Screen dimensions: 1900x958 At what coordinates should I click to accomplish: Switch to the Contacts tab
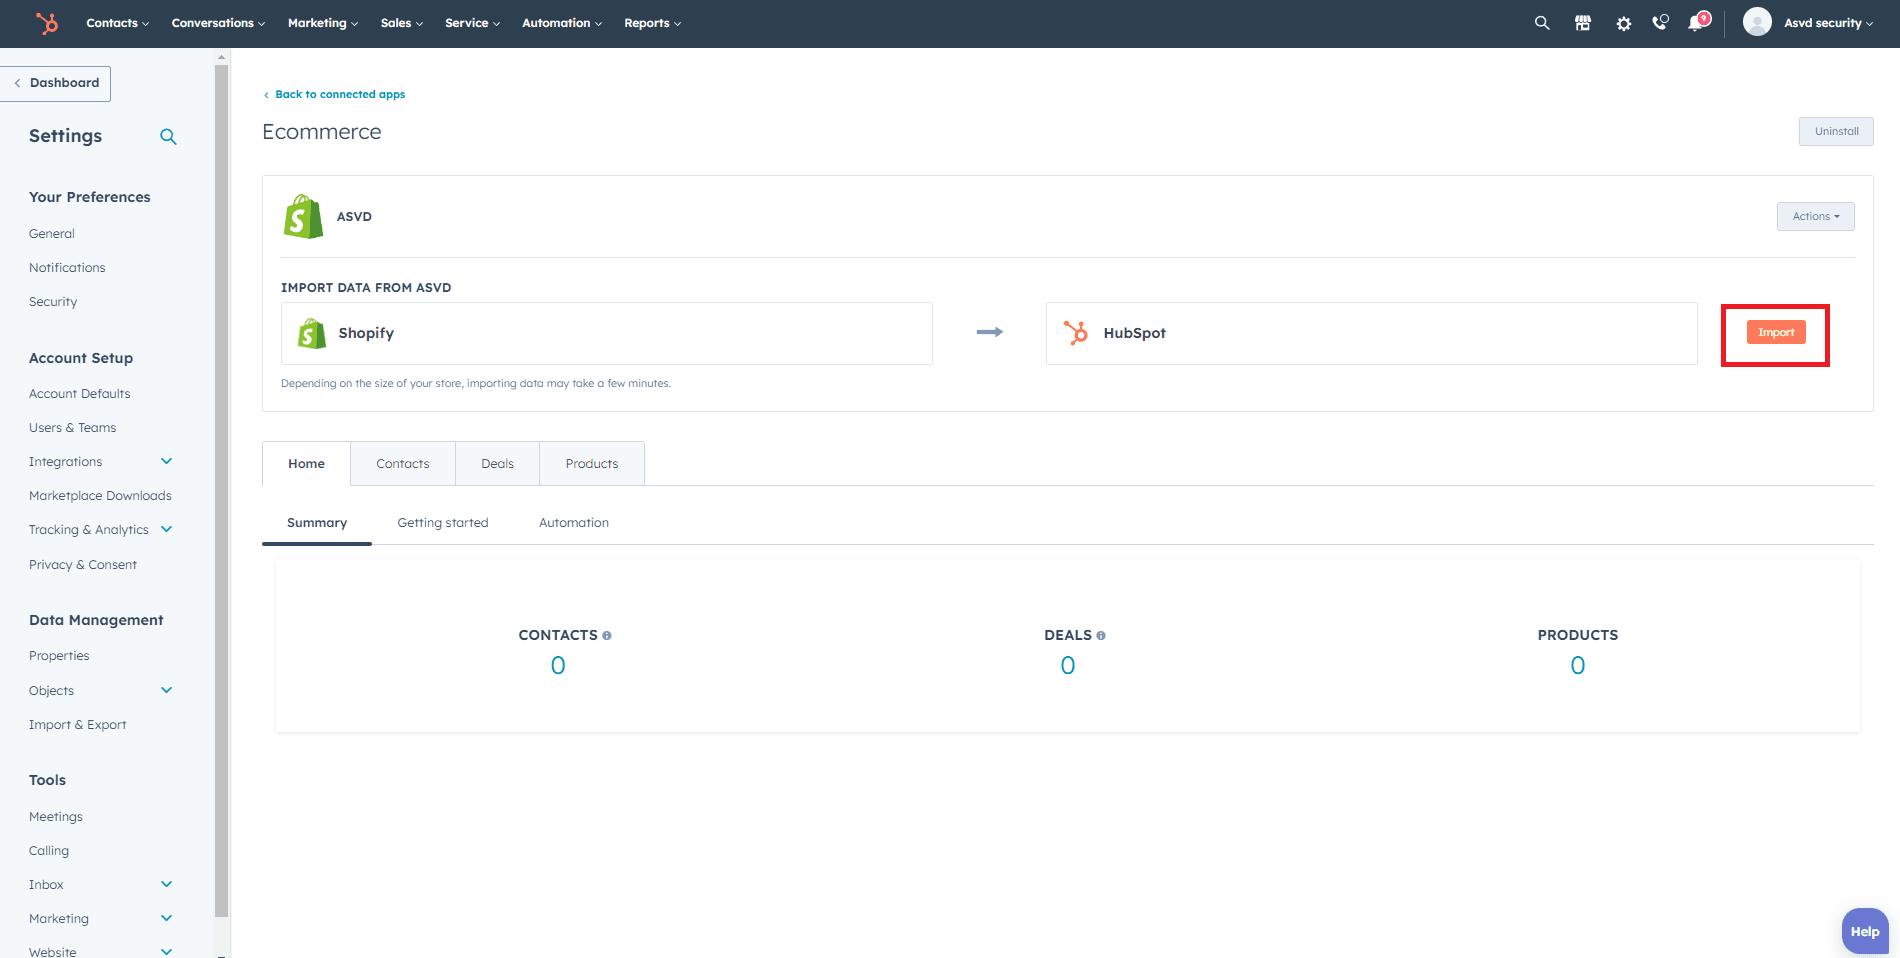(x=403, y=464)
